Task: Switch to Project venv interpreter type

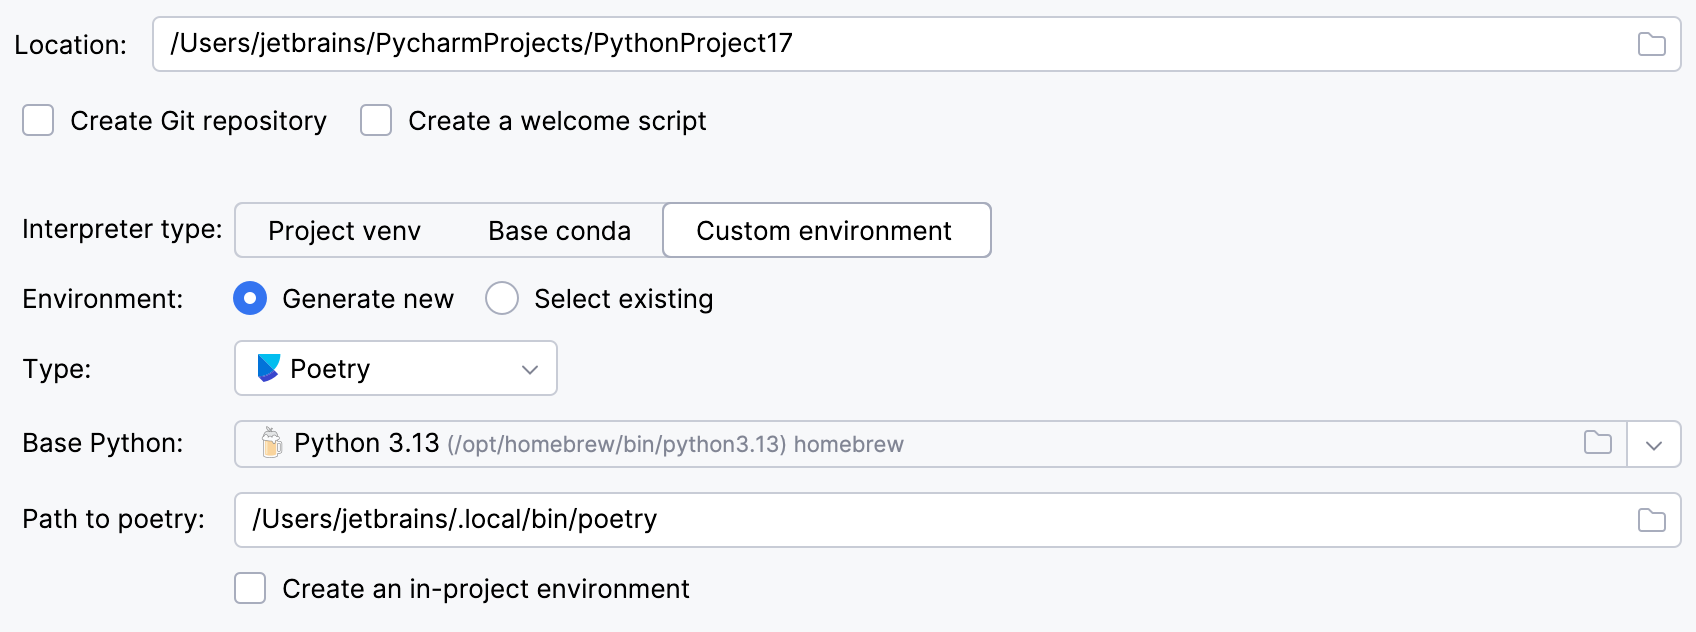Action: pos(344,231)
